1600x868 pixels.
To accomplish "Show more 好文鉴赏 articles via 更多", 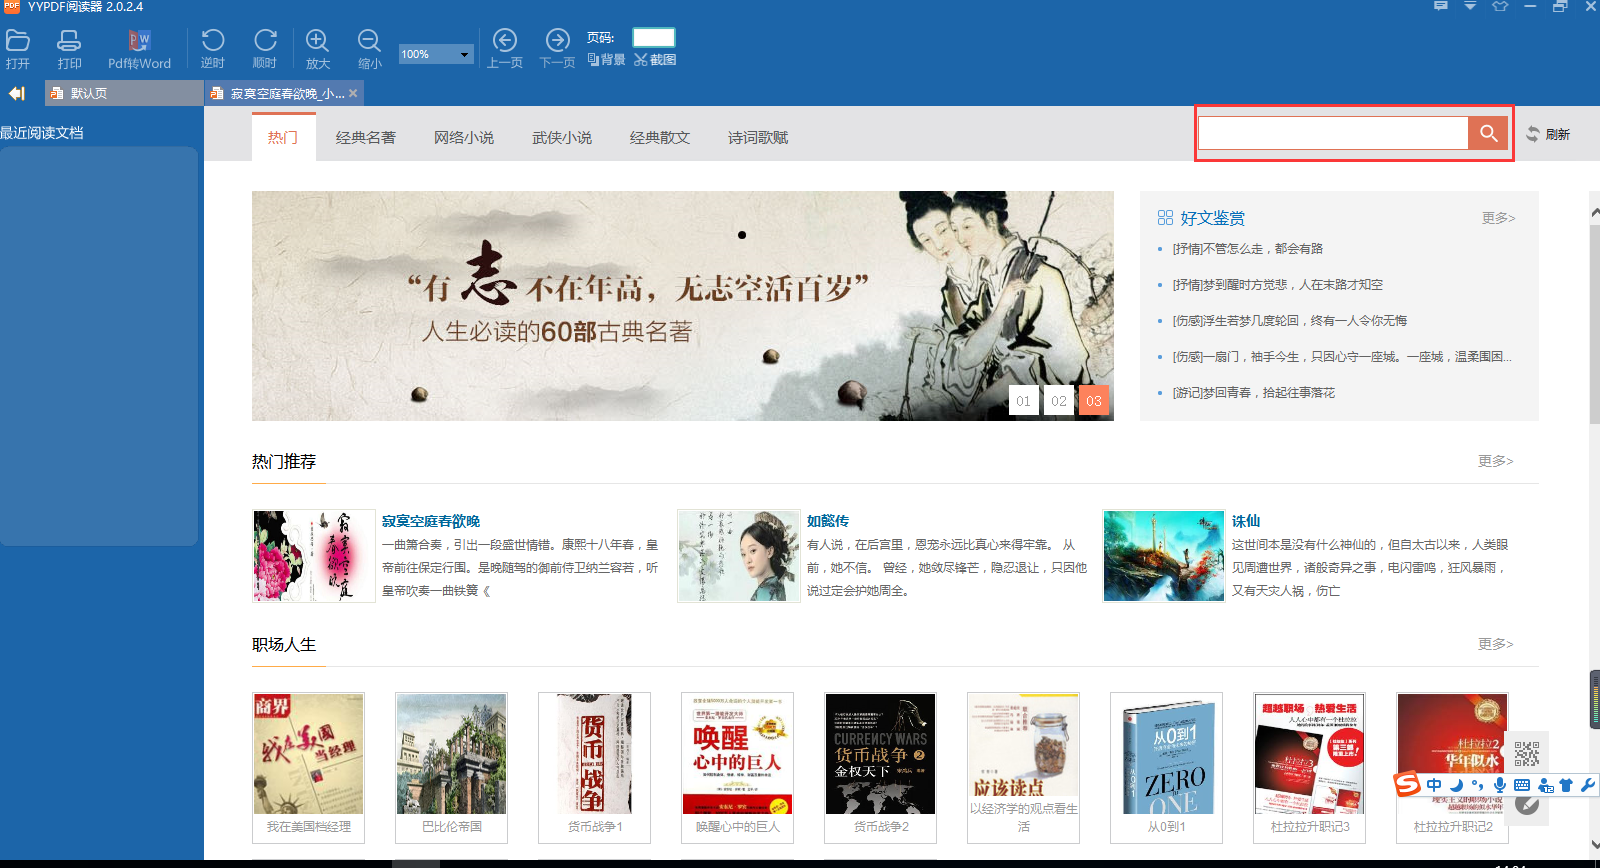I will click(x=1498, y=218).
